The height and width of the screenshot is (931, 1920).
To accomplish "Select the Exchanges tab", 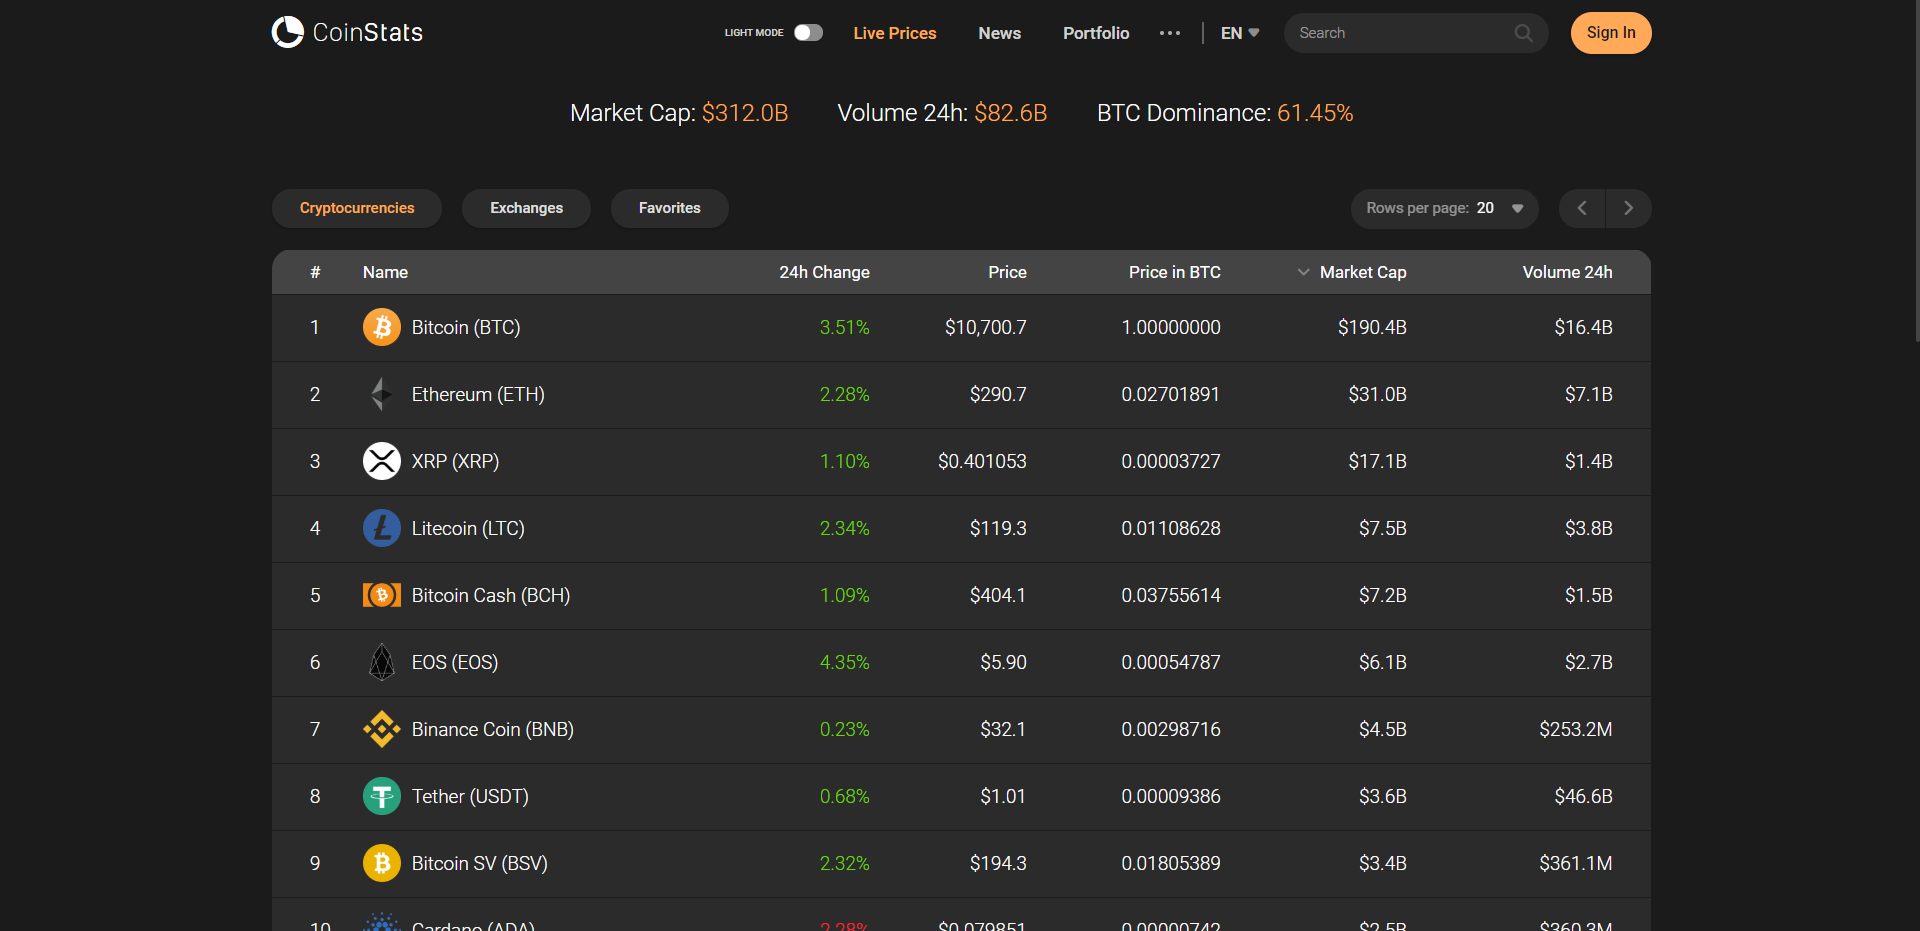I will (526, 208).
